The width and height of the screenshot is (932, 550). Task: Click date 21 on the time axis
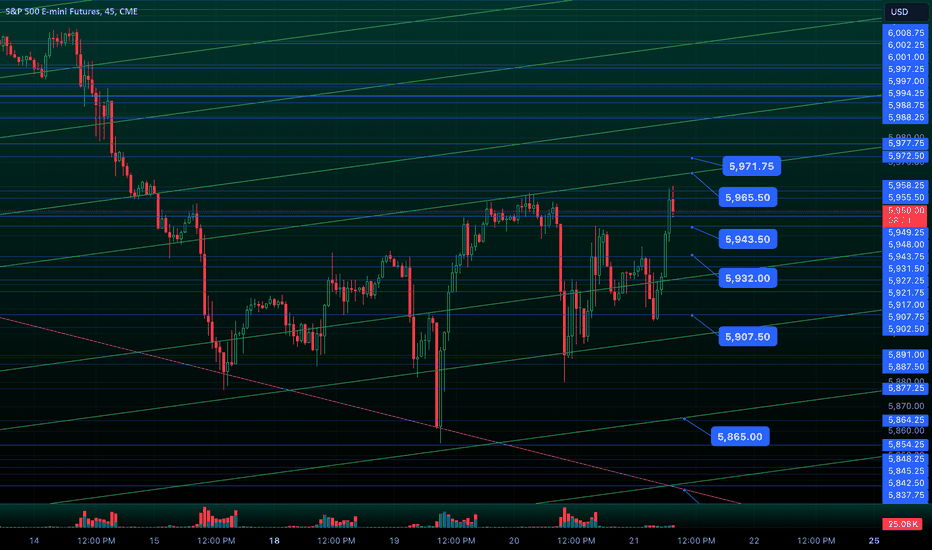click(x=634, y=540)
